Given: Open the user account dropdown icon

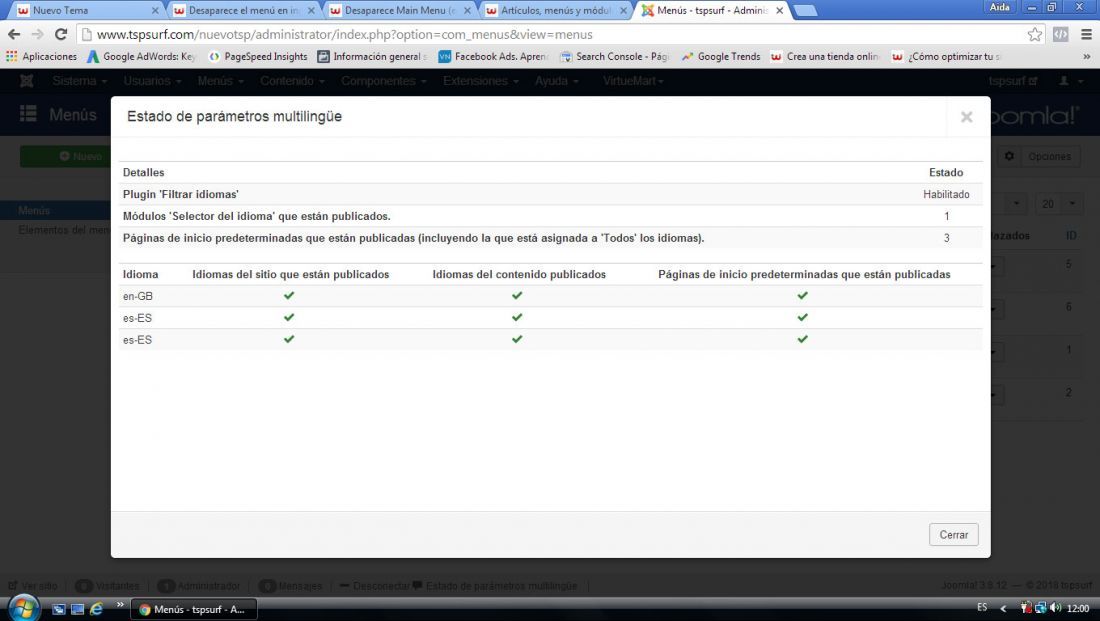Looking at the screenshot, I should coord(1069,81).
